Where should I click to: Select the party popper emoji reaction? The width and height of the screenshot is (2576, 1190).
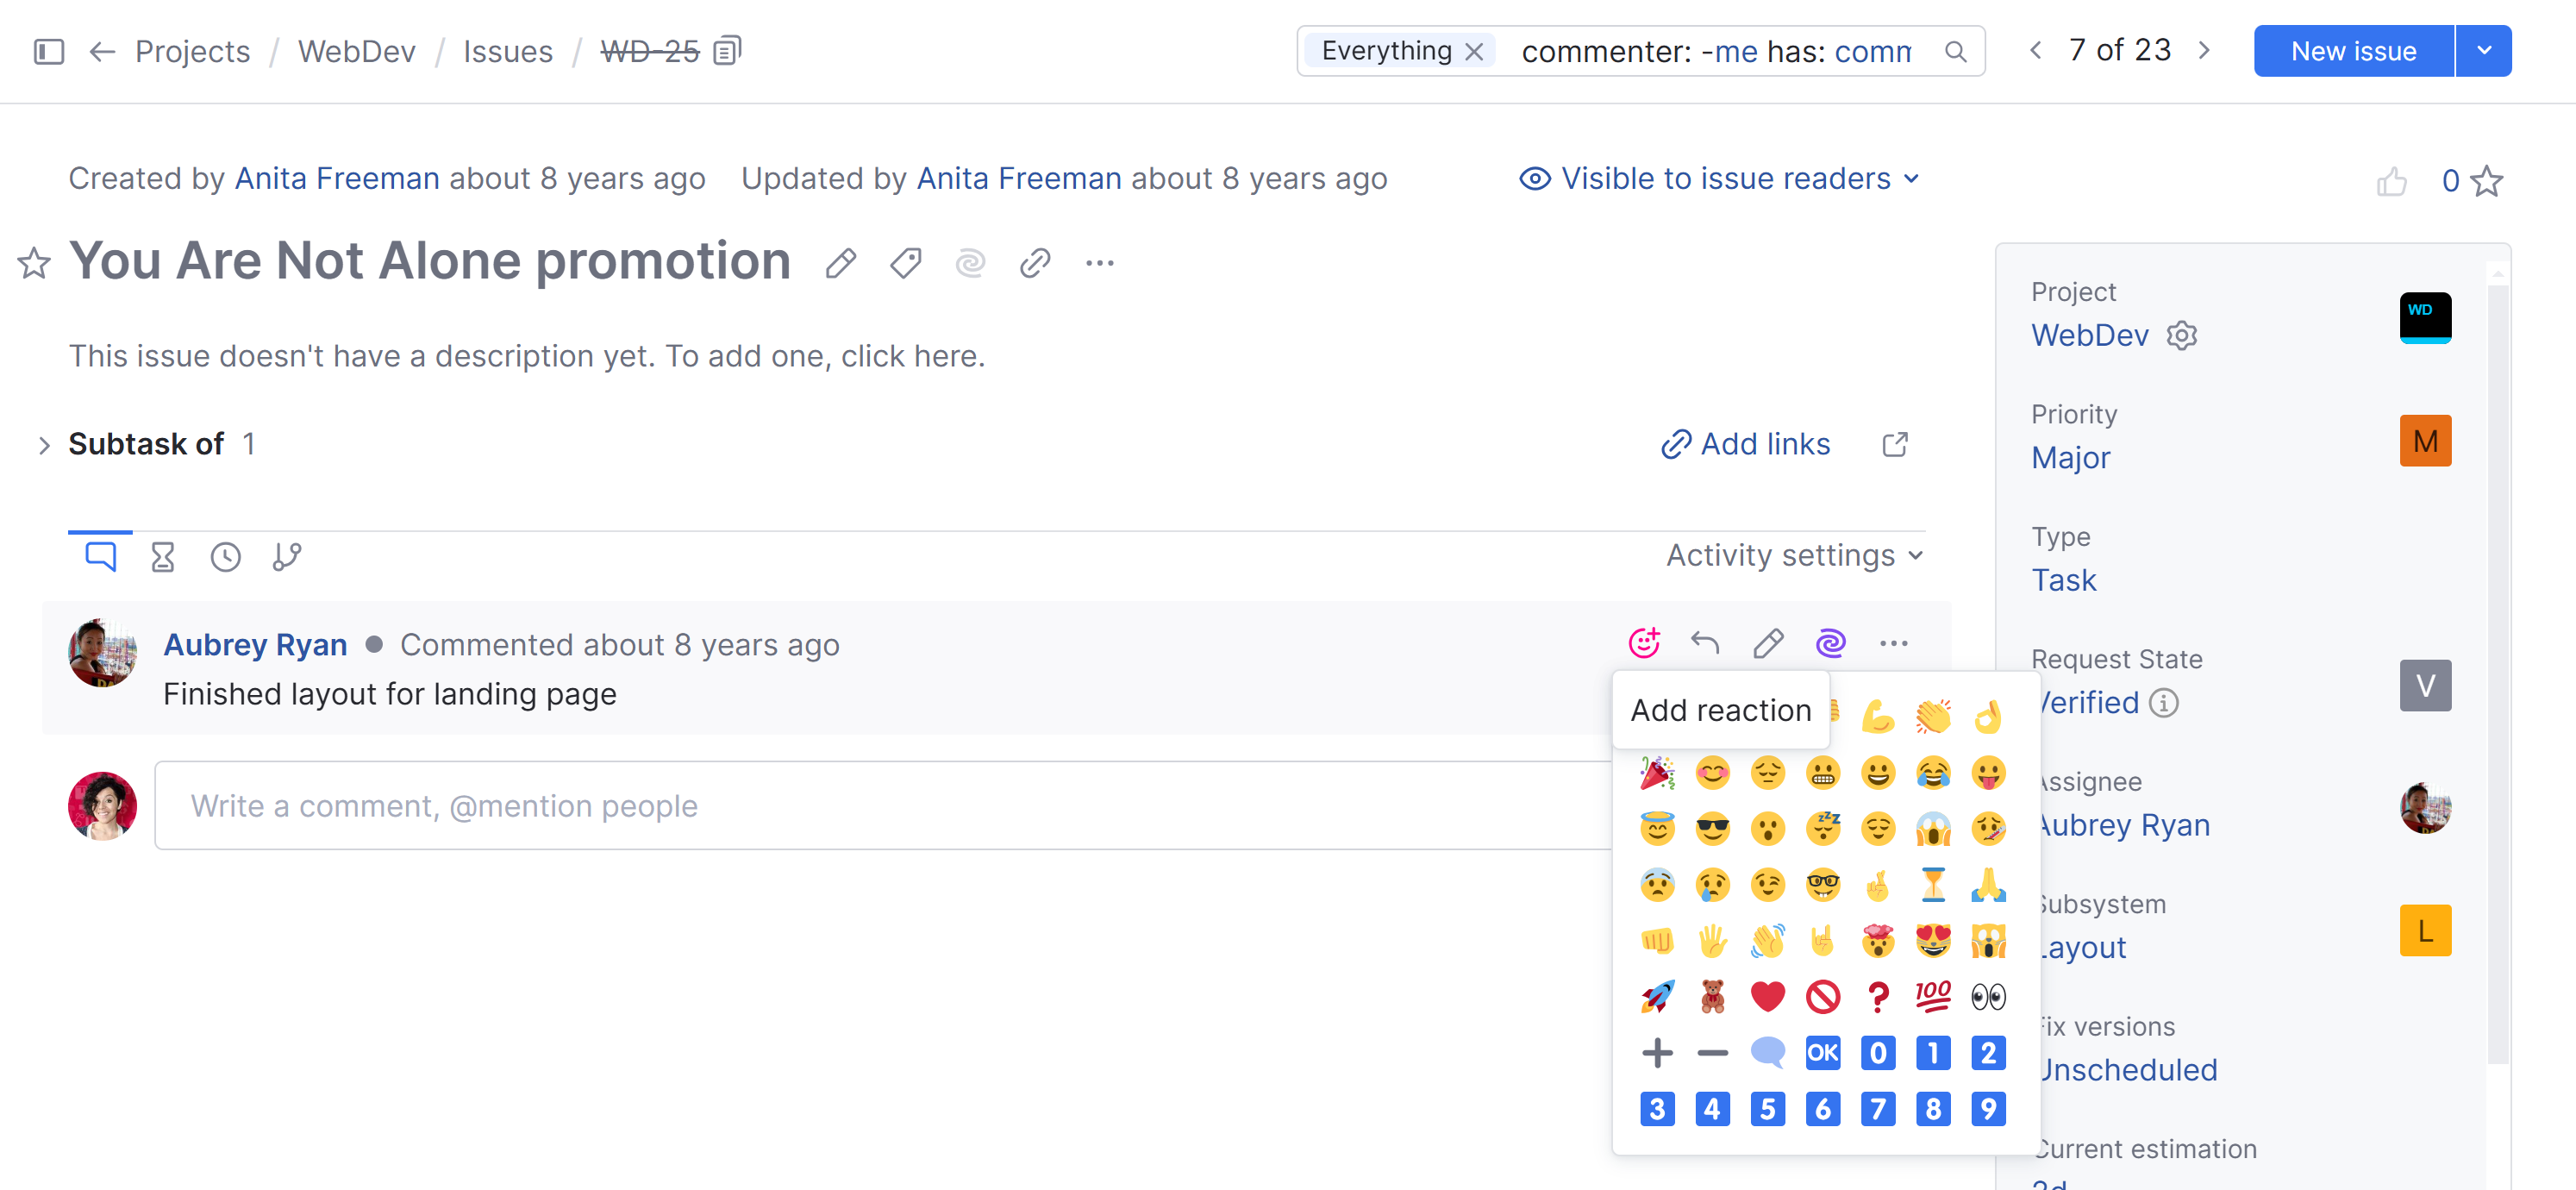click(x=1657, y=773)
